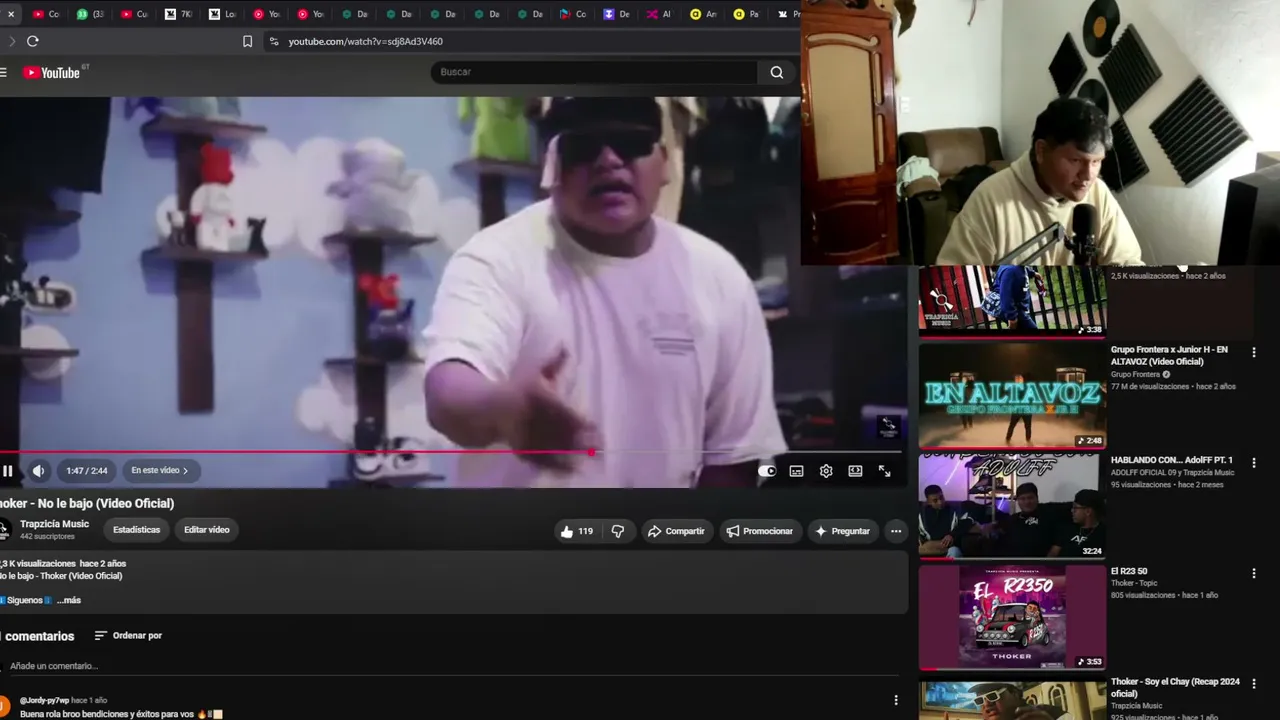Switch to the 'An' browser tab
The width and height of the screenshot is (1280, 720).
click(x=702, y=14)
